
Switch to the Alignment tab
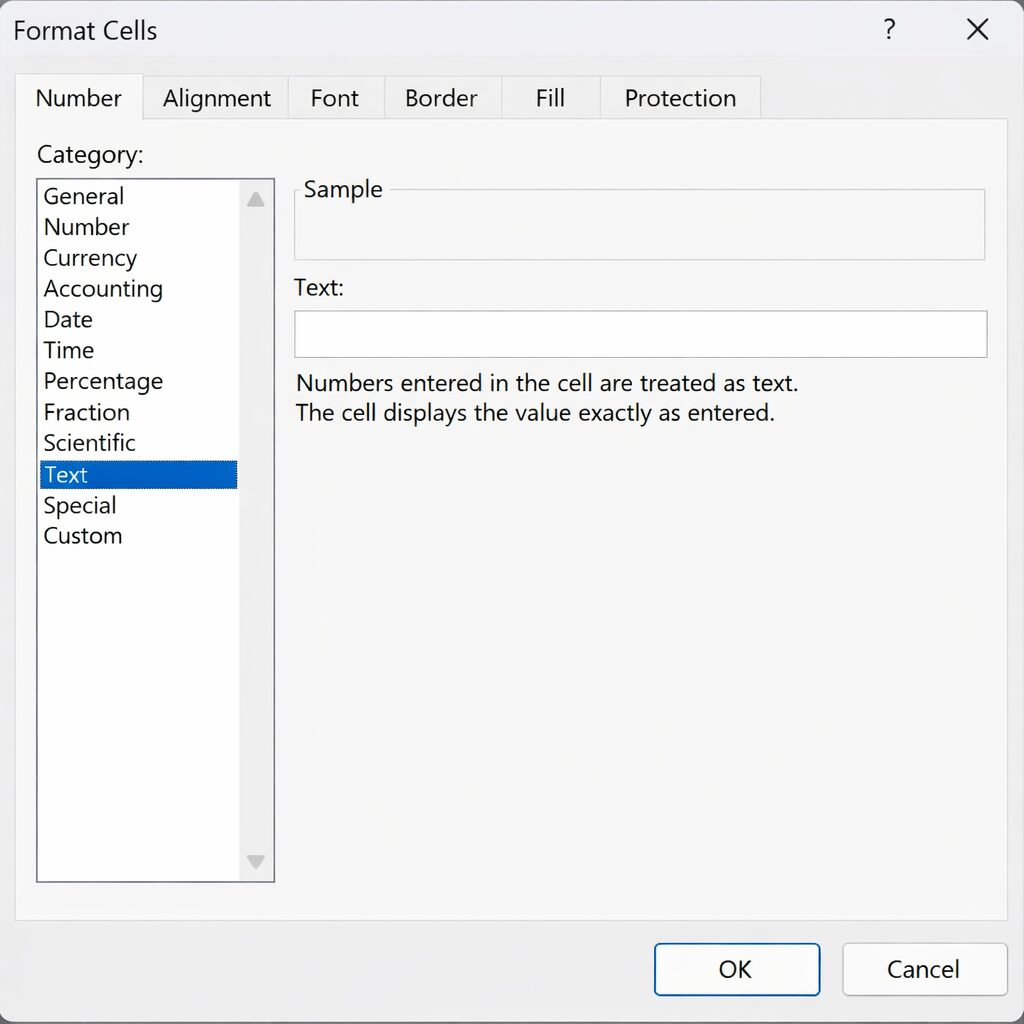[x=216, y=98]
